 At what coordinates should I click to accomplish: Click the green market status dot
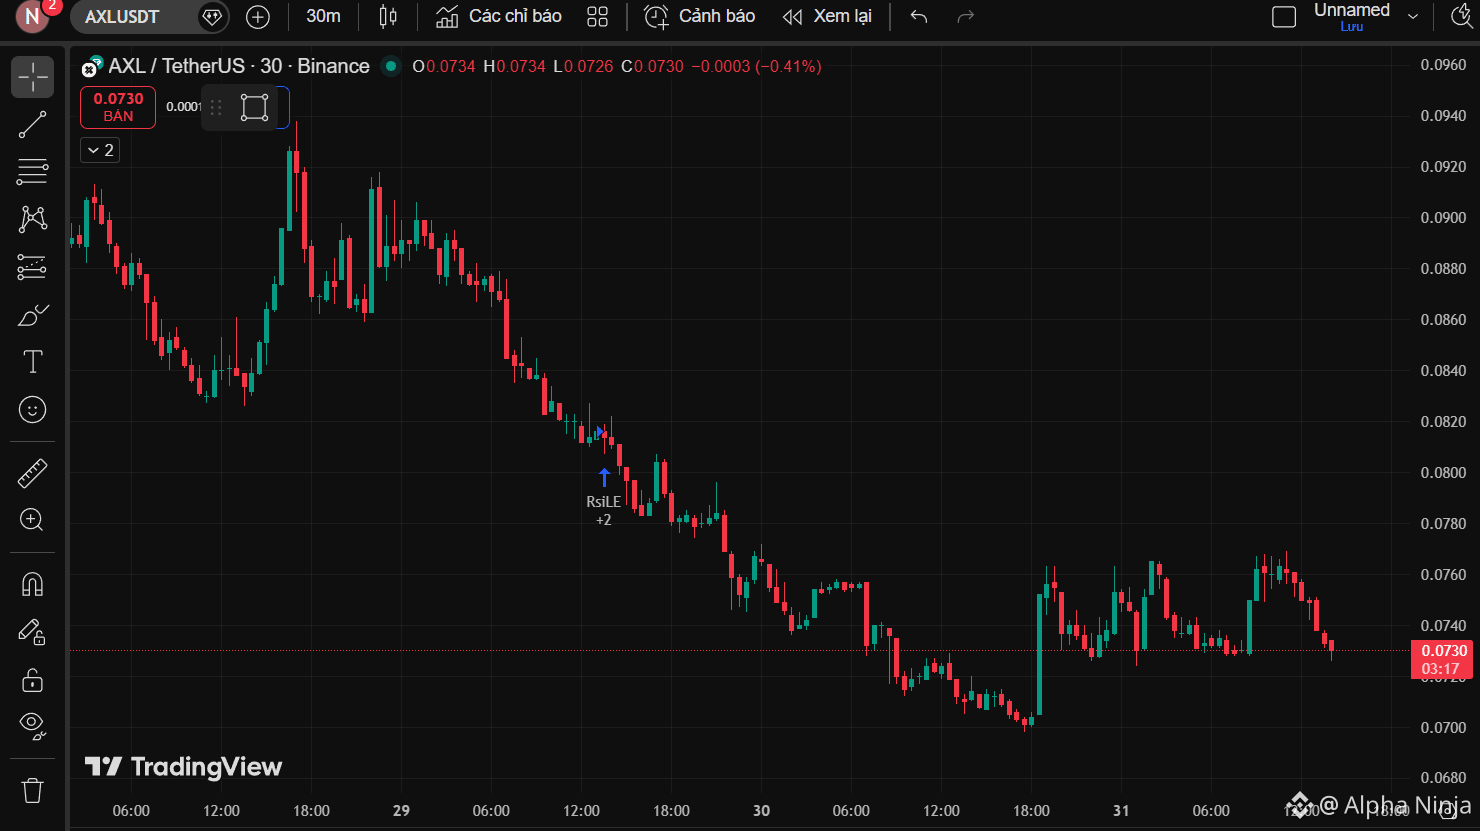[x=391, y=66]
